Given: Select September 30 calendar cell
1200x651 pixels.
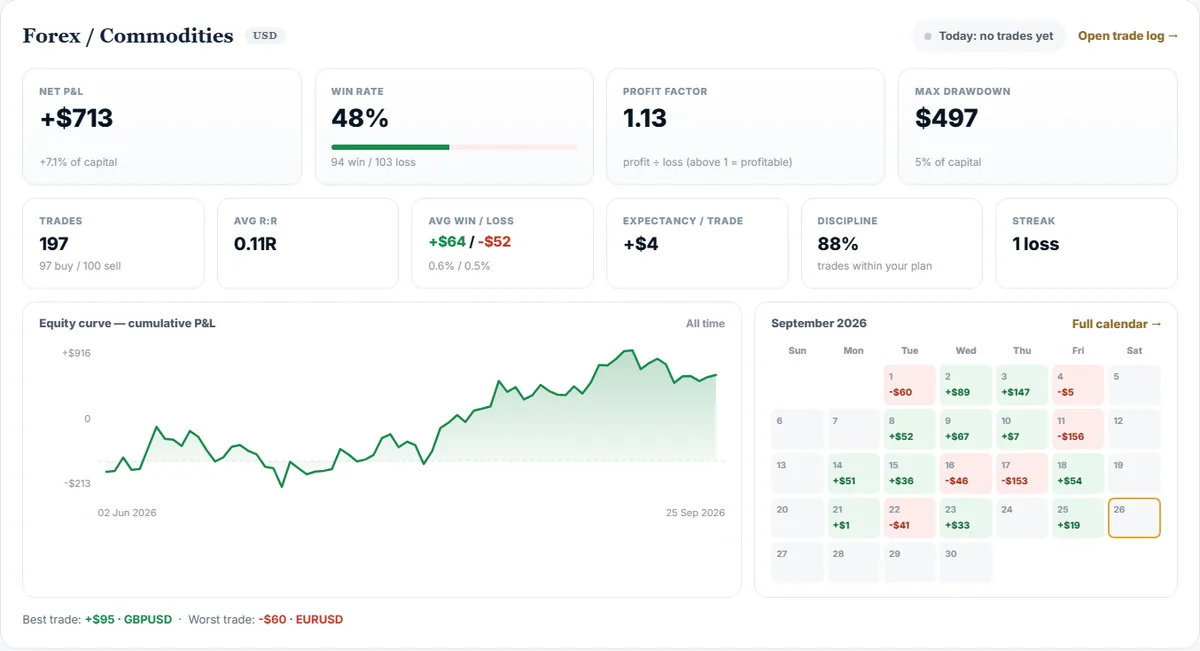Looking at the screenshot, I should pyautogui.click(x=966, y=562).
